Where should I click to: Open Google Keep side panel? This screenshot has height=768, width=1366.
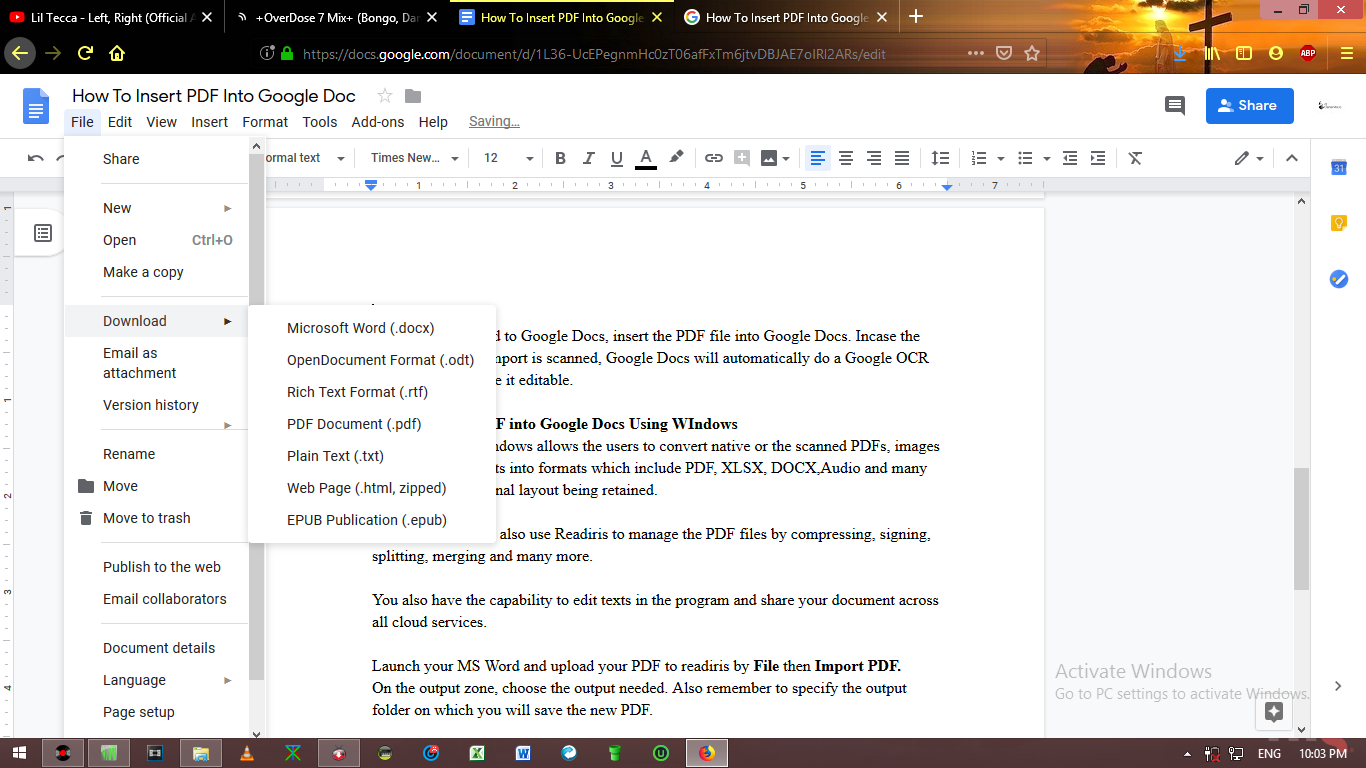pos(1339,223)
